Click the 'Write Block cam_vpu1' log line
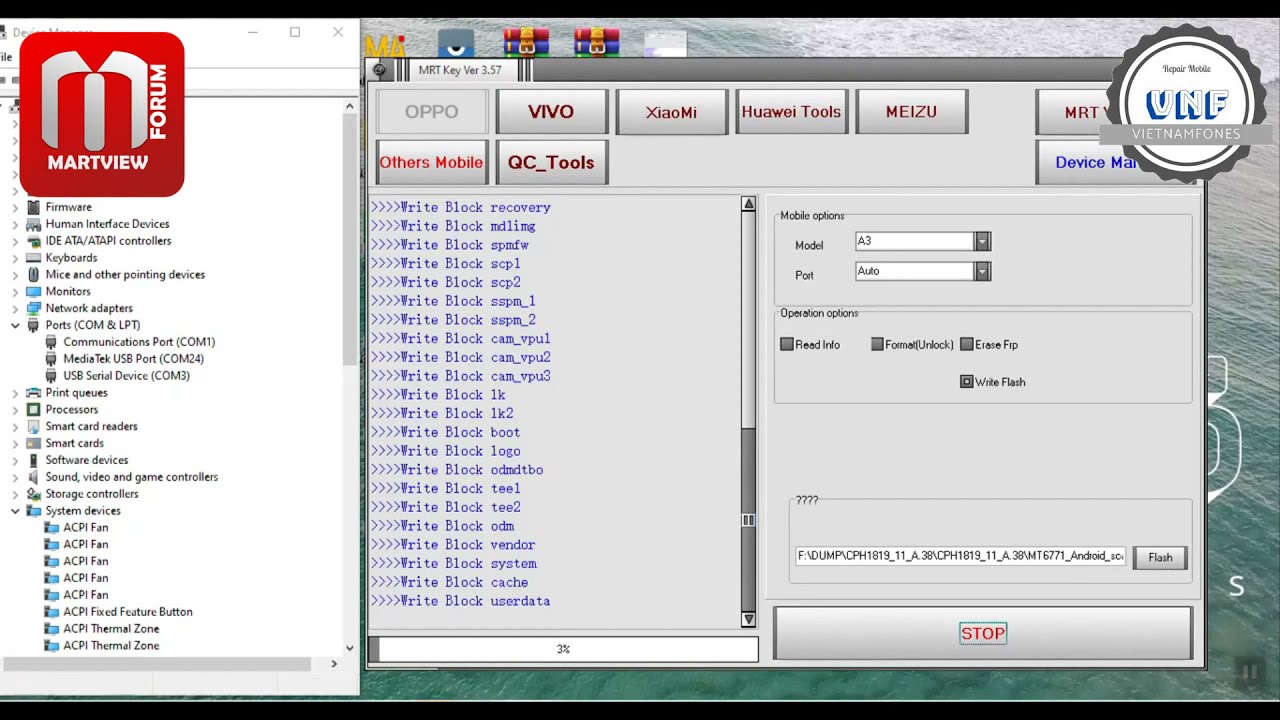 coord(461,339)
